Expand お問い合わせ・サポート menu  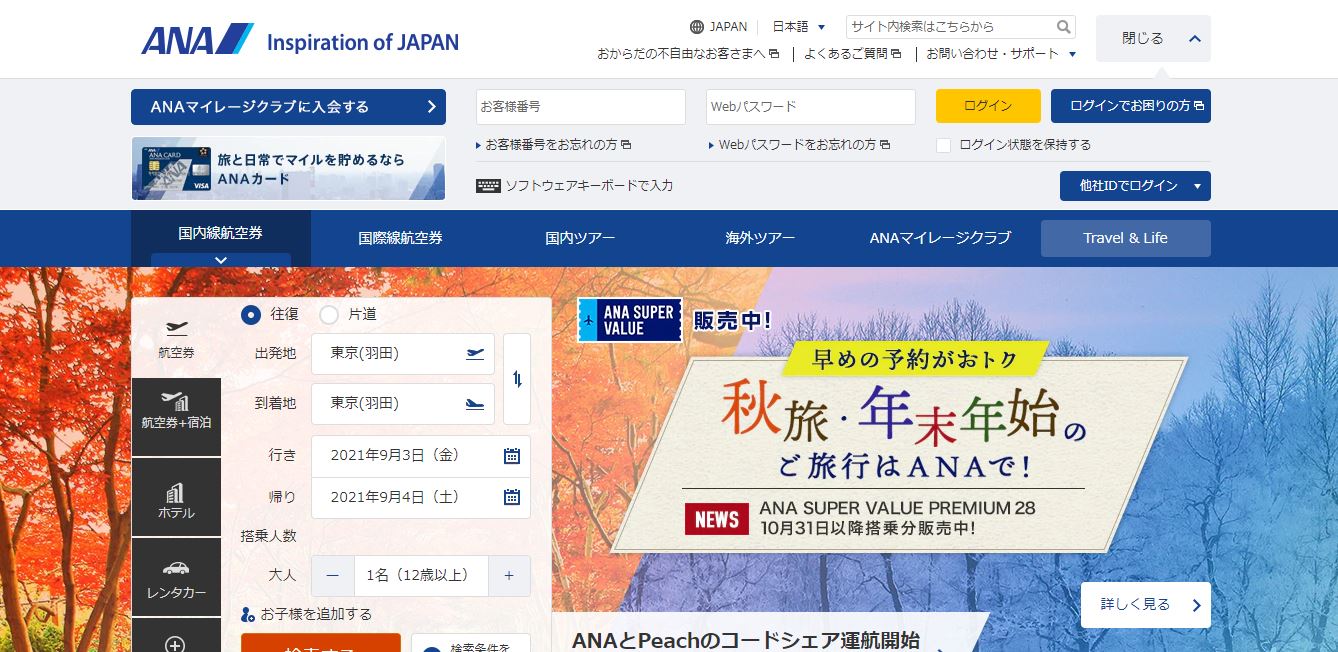(x=1001, y=53)
